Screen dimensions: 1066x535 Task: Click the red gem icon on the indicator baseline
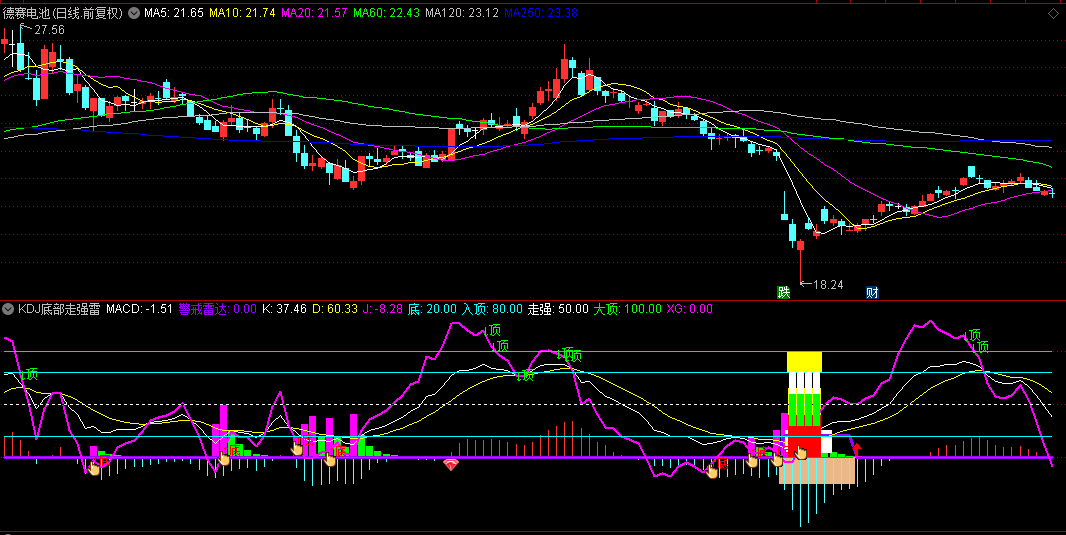pos(451,465)
